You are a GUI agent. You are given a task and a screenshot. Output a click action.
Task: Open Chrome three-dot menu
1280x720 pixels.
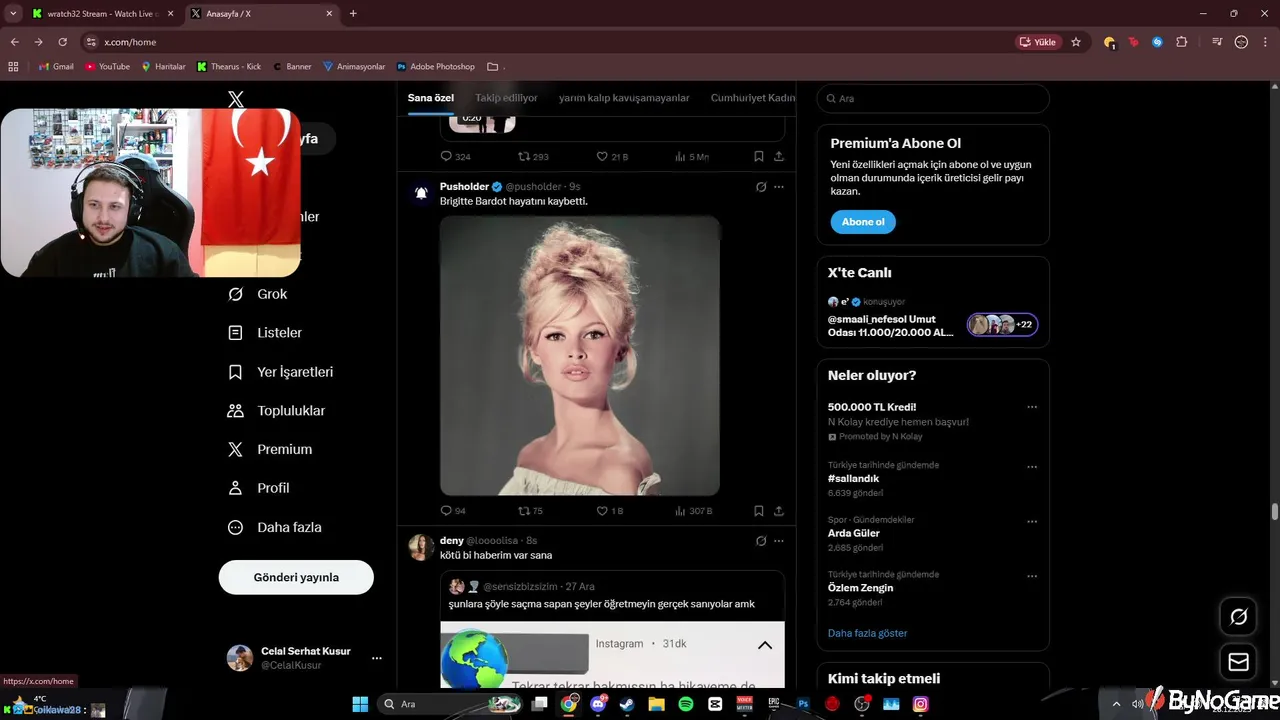1266,42
